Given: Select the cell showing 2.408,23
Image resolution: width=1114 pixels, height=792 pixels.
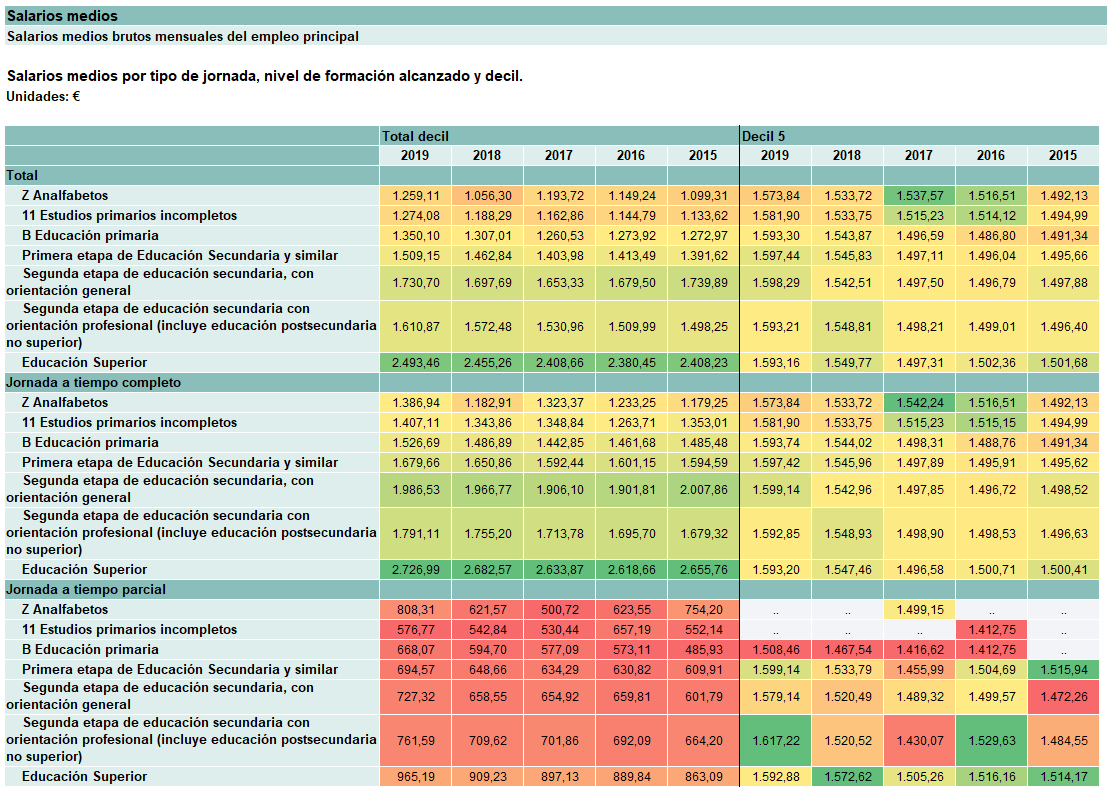Looking at the screenshot, I should click(703, 363).
